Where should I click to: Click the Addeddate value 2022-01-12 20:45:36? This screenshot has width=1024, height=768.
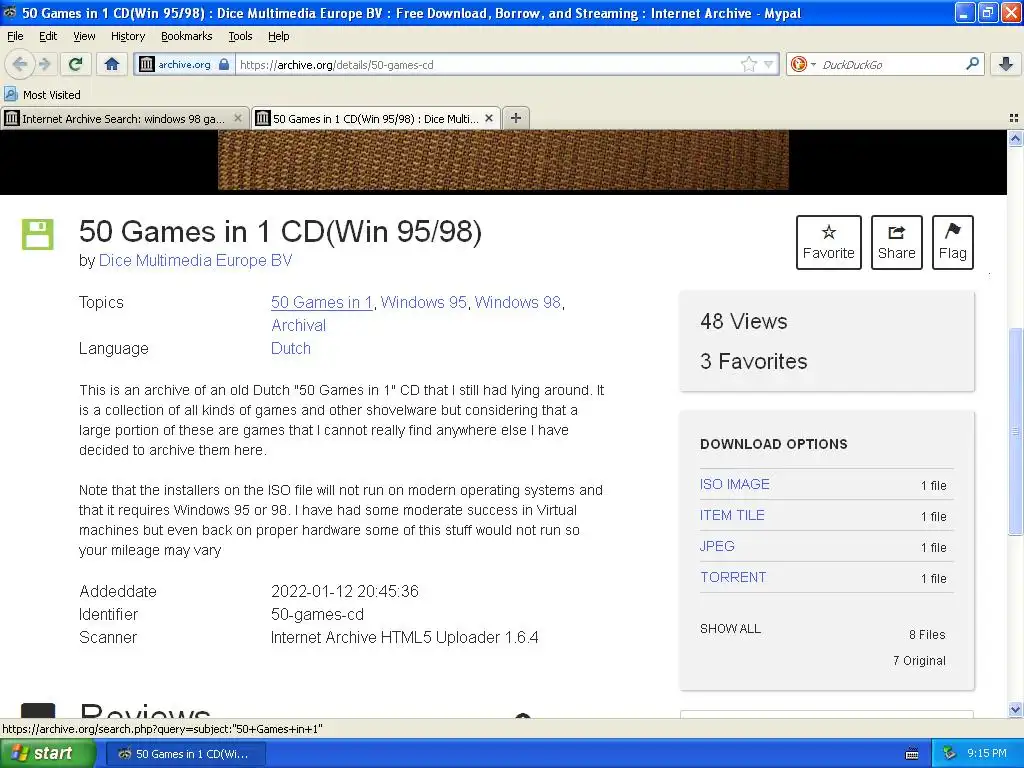pyautogui.click(x=345, y=591)
